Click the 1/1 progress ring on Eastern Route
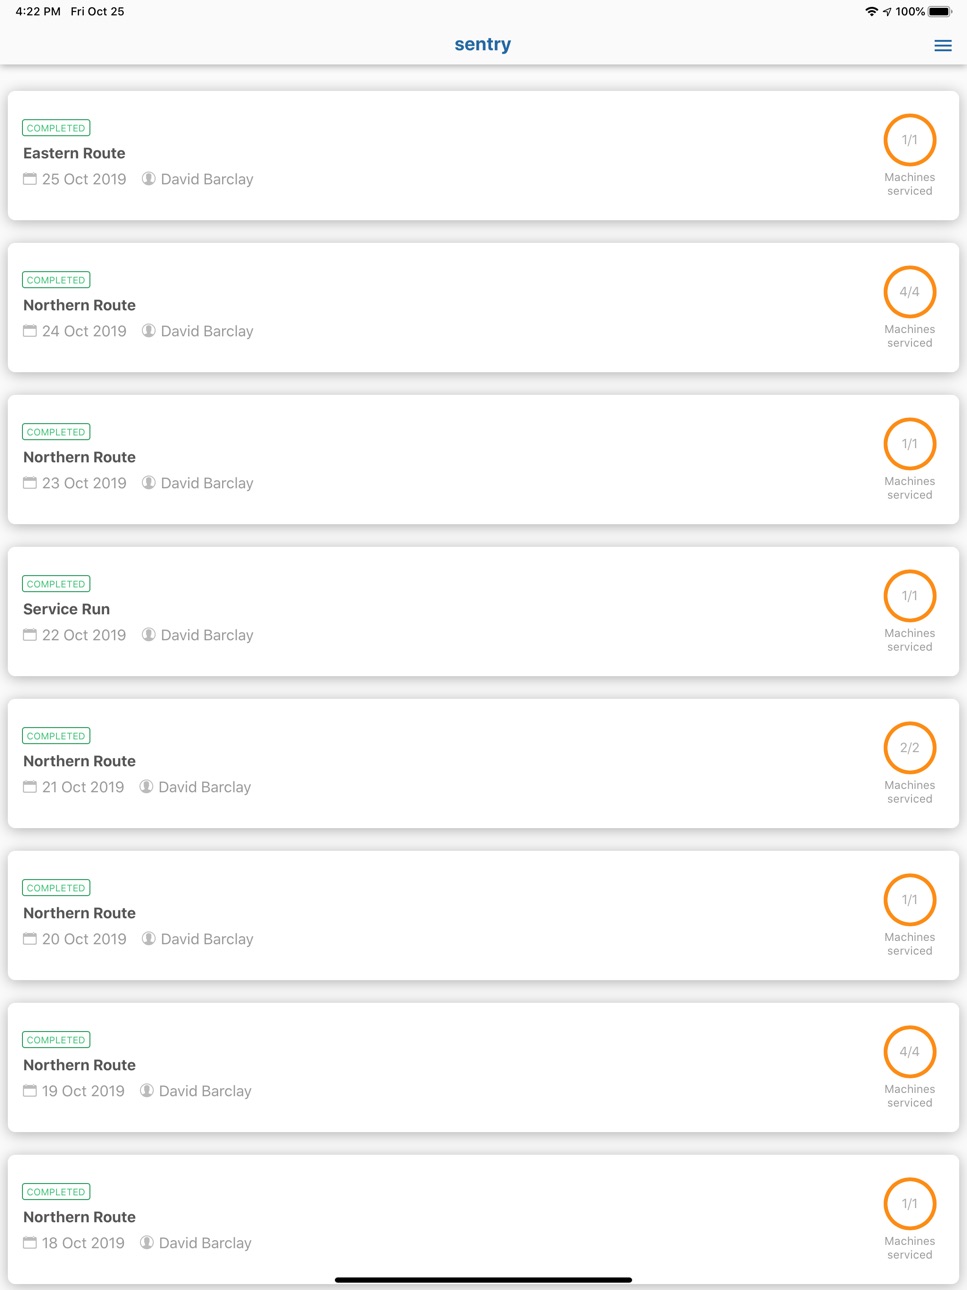Image resolution: width=967 pixels, height=1290 pixels. click(909, 140)
